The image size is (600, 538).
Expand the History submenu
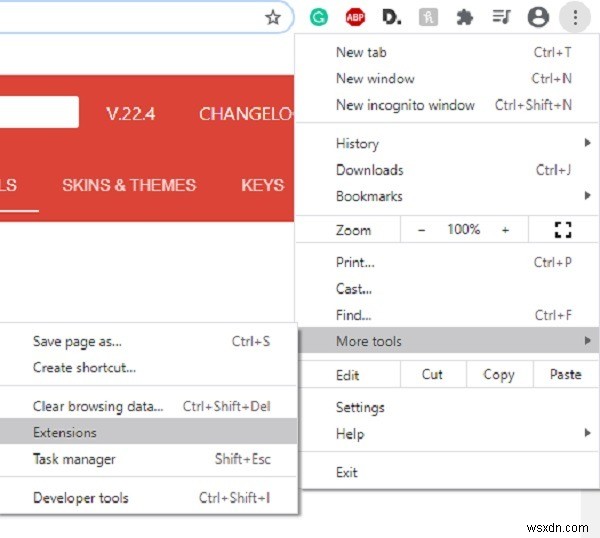(447, 143)
